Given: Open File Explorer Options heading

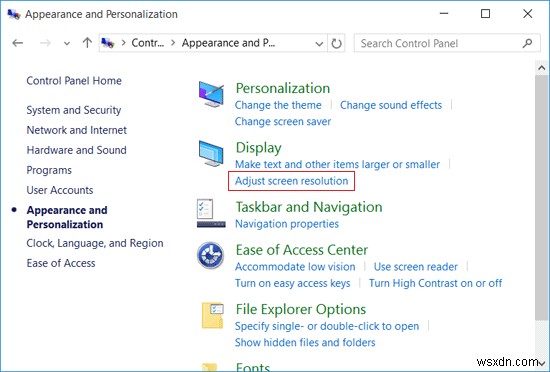Looking at the screenshot, I should (301, 310).
